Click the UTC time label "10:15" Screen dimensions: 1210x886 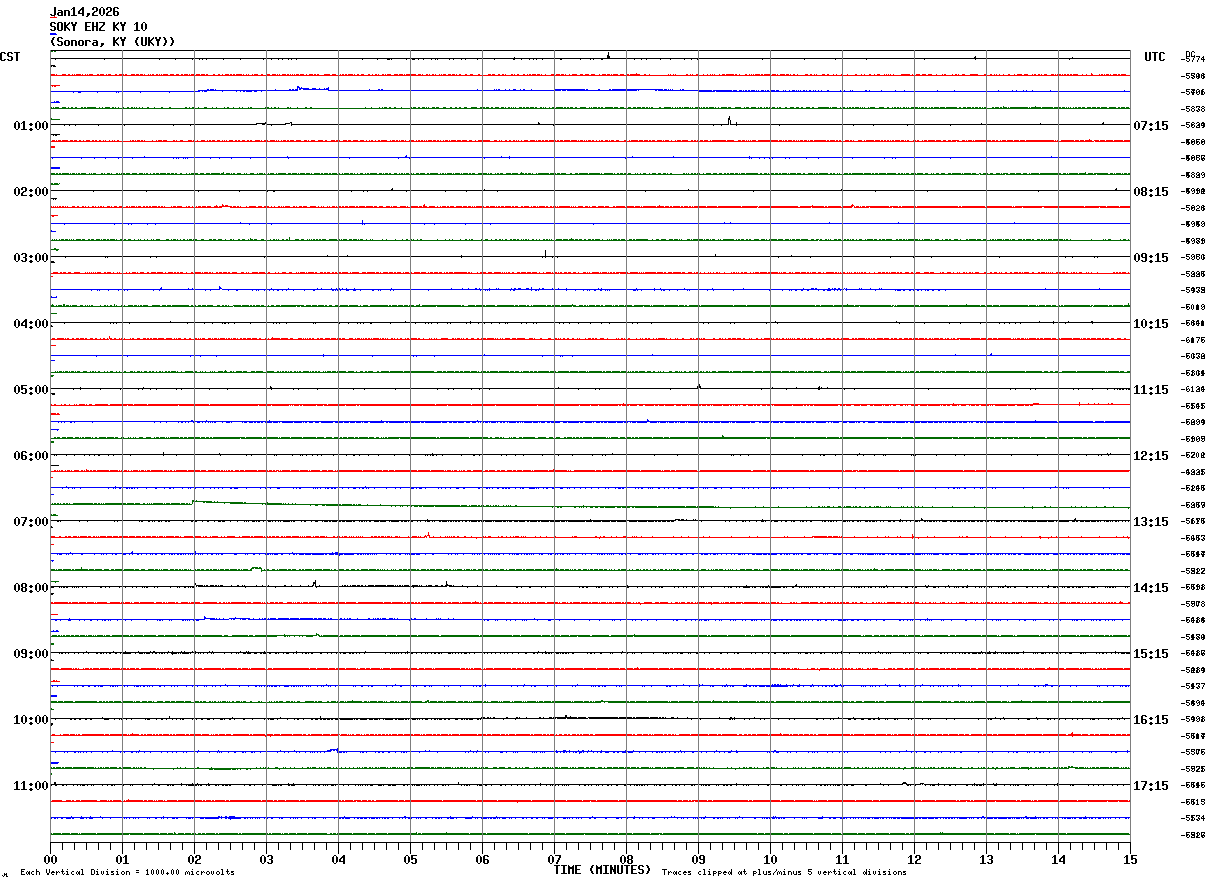(x=1151, y=324)
